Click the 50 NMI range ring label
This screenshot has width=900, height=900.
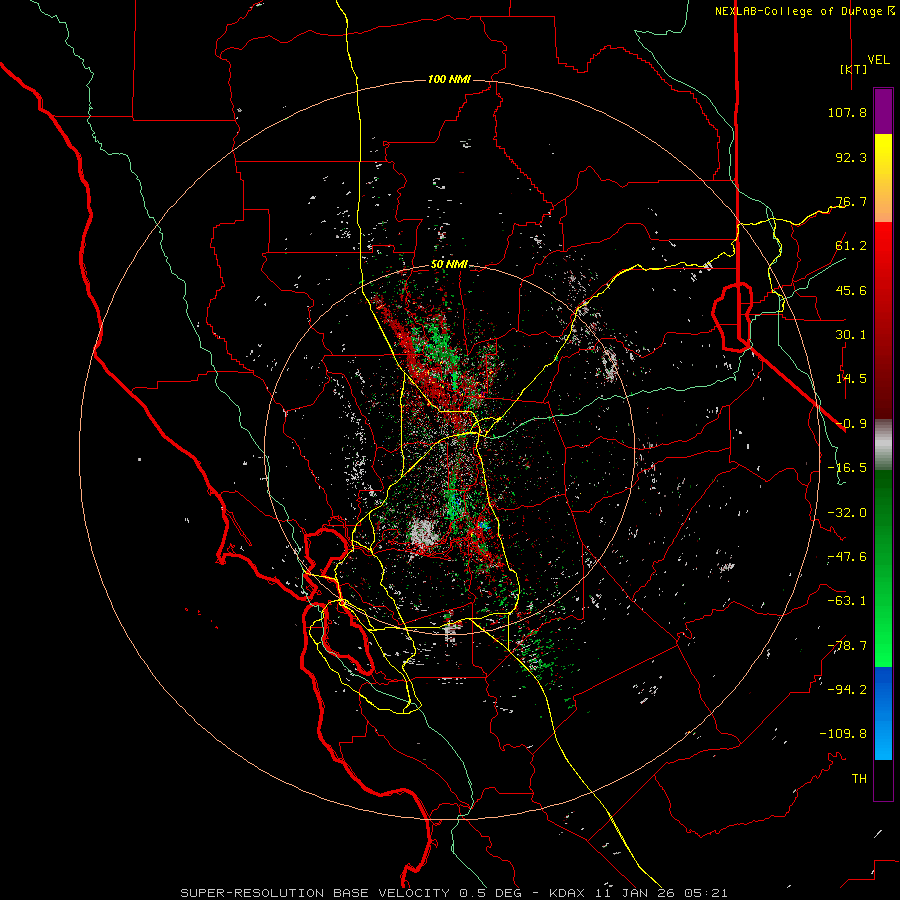tap(449, 265)
